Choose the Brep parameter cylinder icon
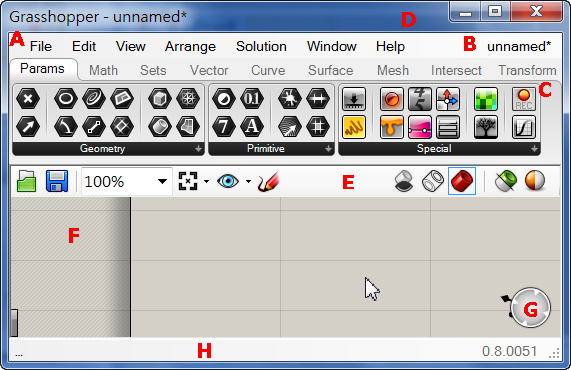 coord(160,127)
